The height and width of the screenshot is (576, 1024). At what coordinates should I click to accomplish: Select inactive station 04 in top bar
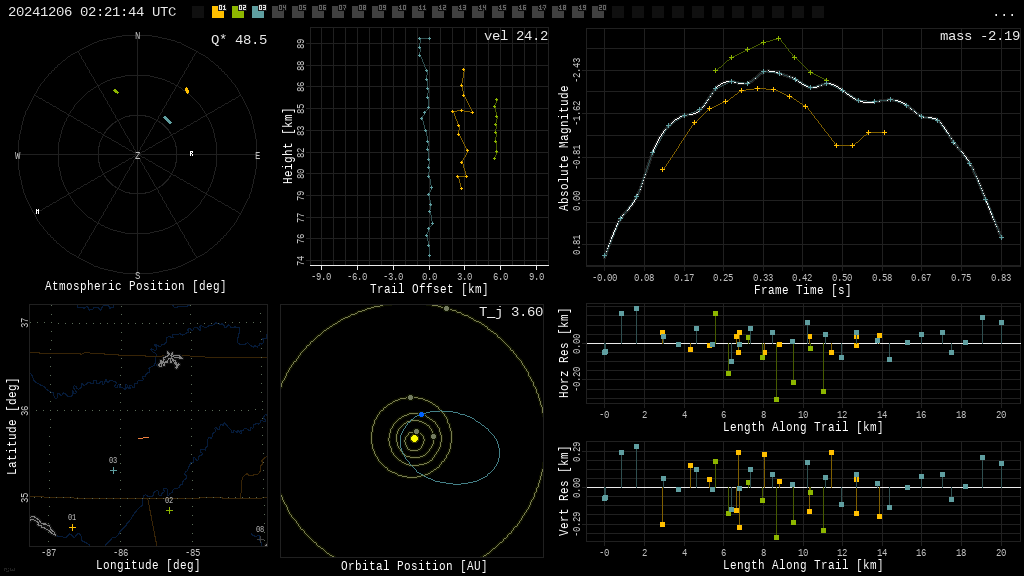278,12
